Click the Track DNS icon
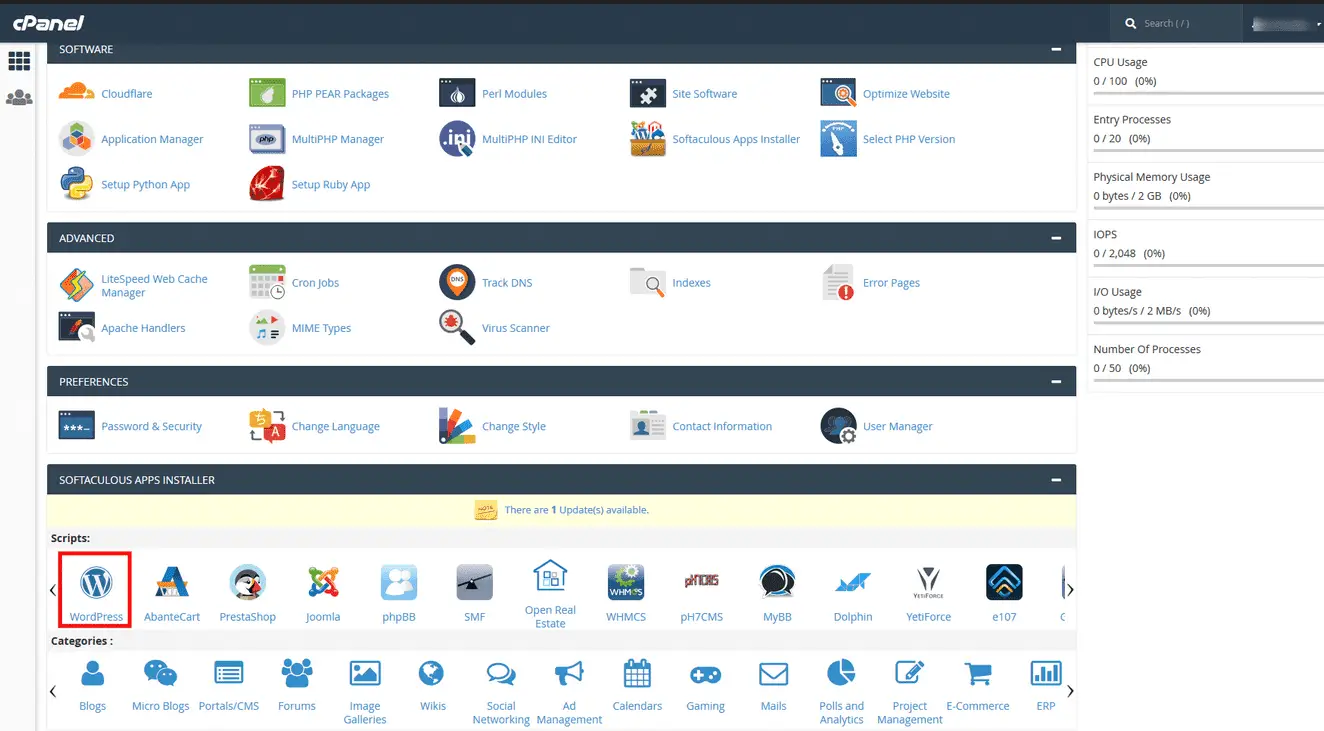1324x731 pixels. coord(457,283)
